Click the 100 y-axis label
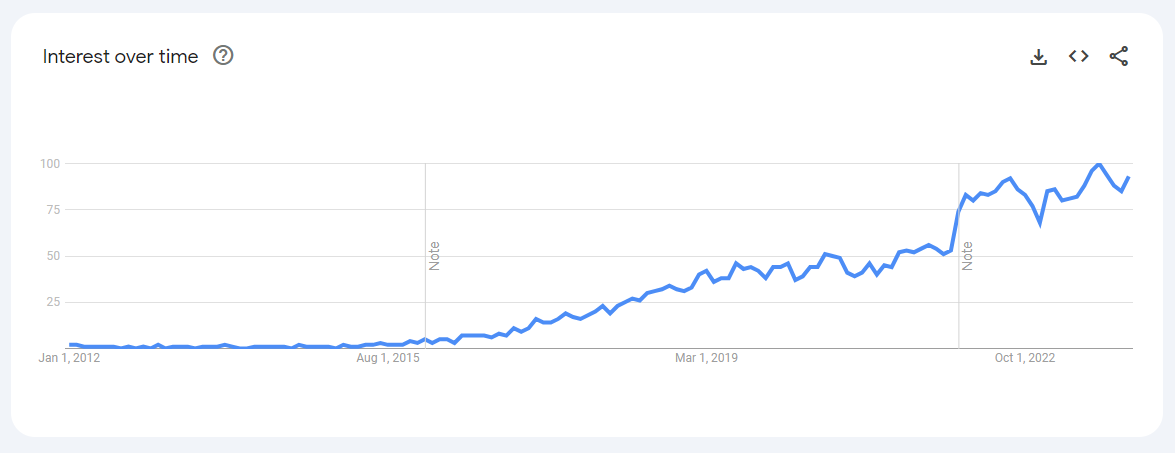Image resolution: width=1175 pixels, height=453 pixels. 51,163
